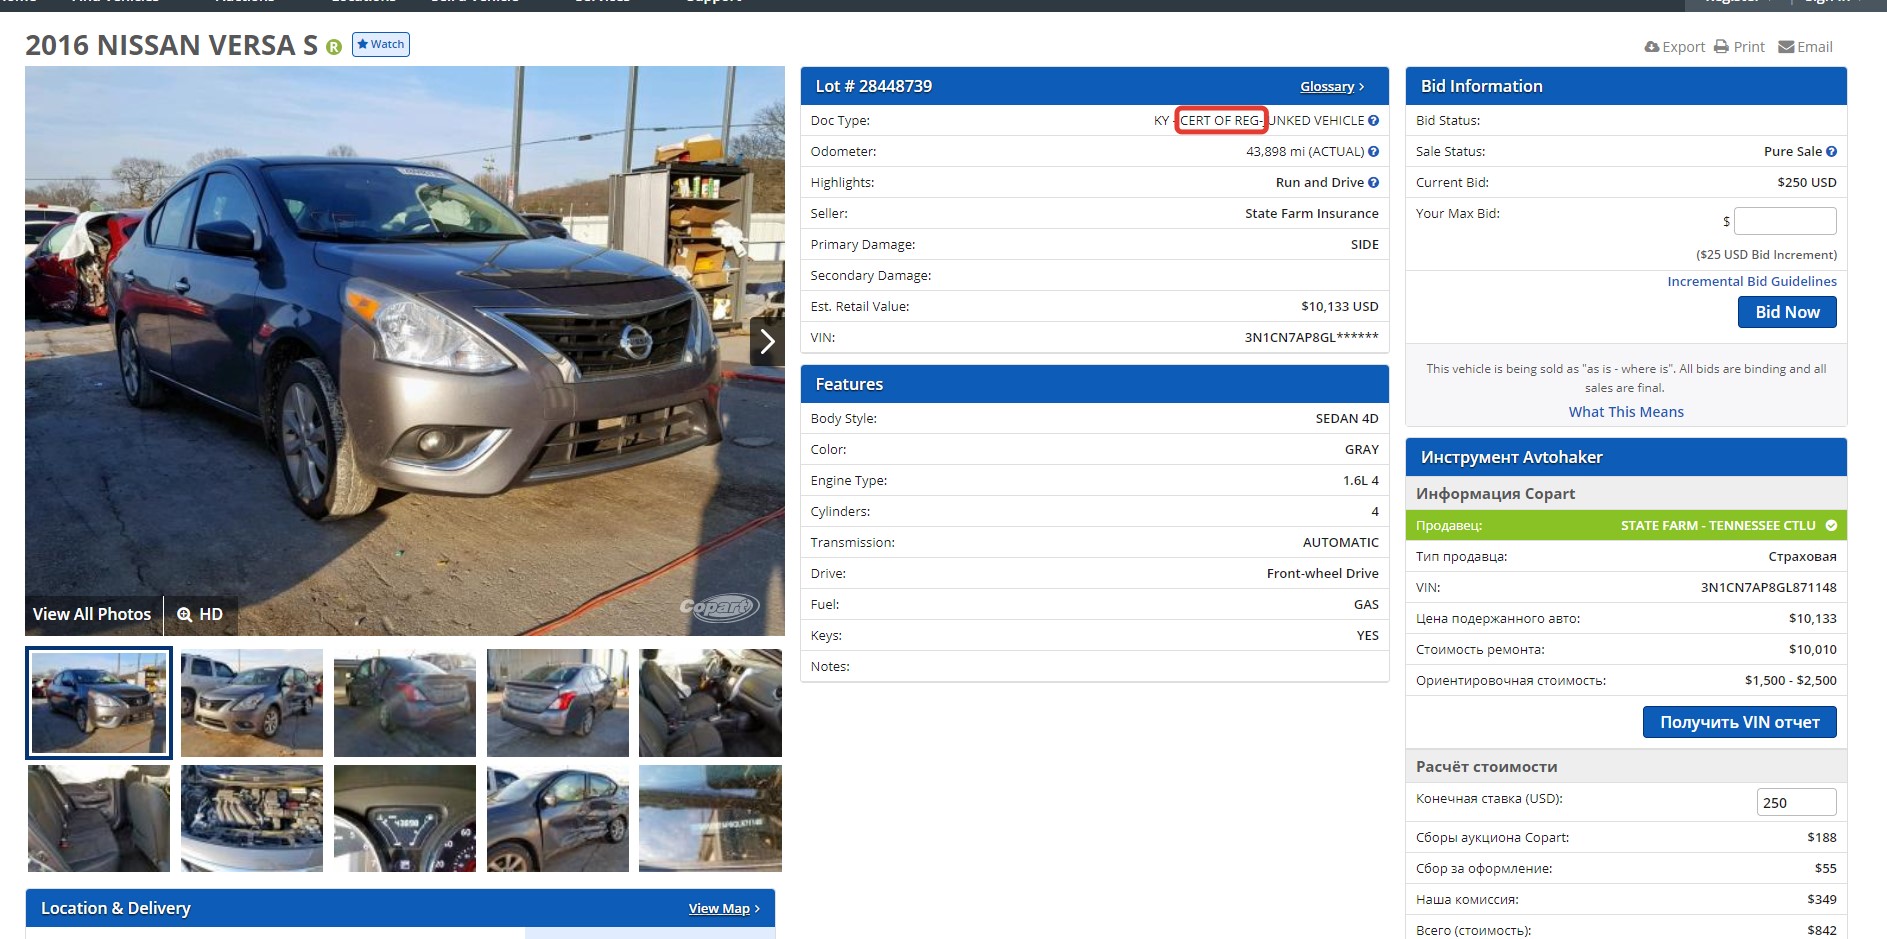
Task: Click View All Photos button
Action: click(92, 614)
